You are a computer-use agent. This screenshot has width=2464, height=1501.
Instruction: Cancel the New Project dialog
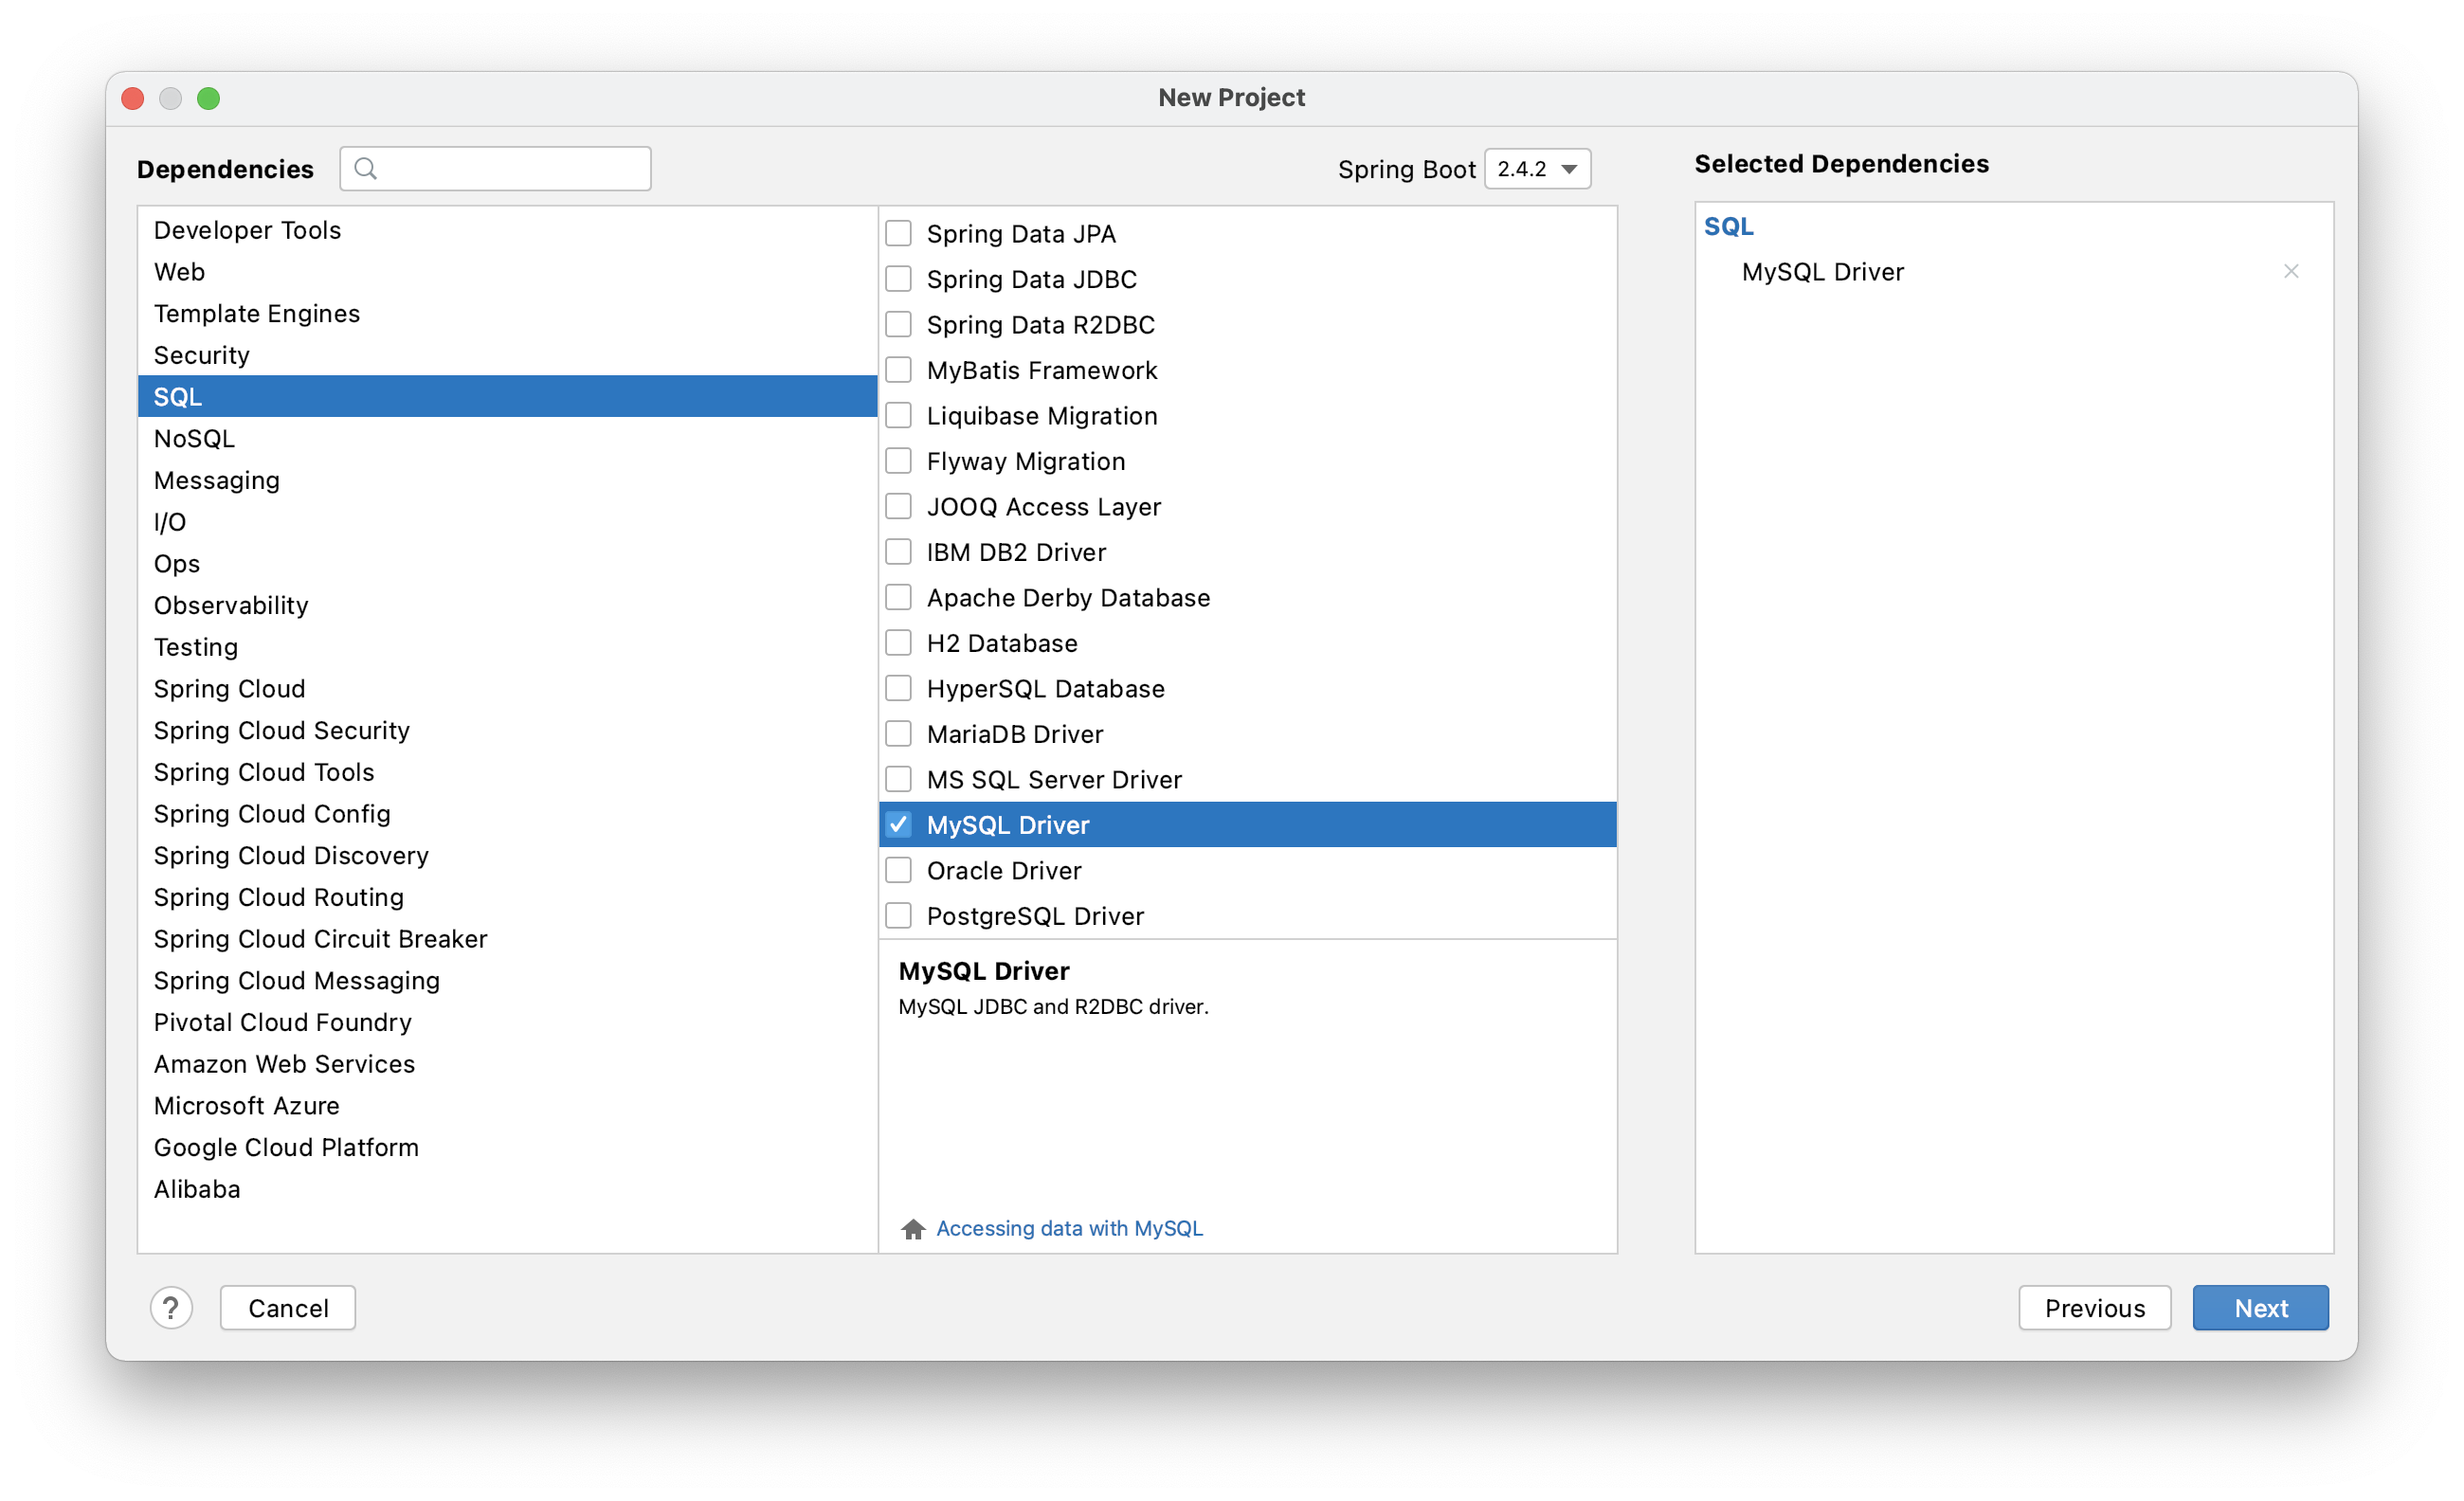click(288, 1308)
